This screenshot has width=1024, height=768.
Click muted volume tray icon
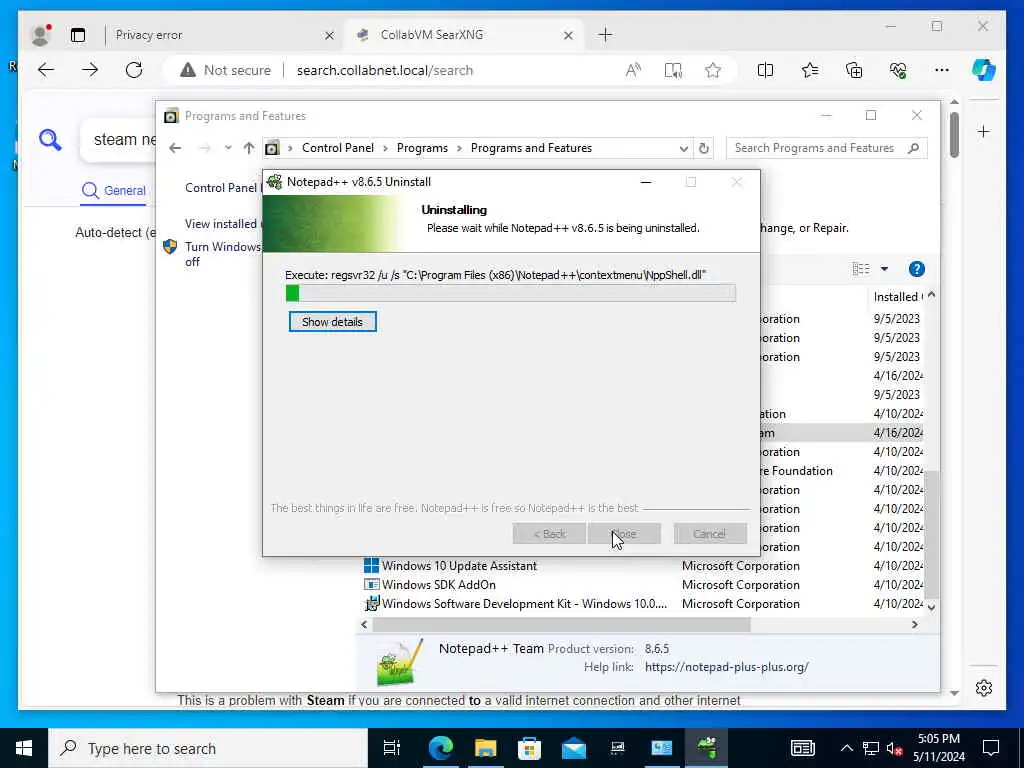click(893, 748)
